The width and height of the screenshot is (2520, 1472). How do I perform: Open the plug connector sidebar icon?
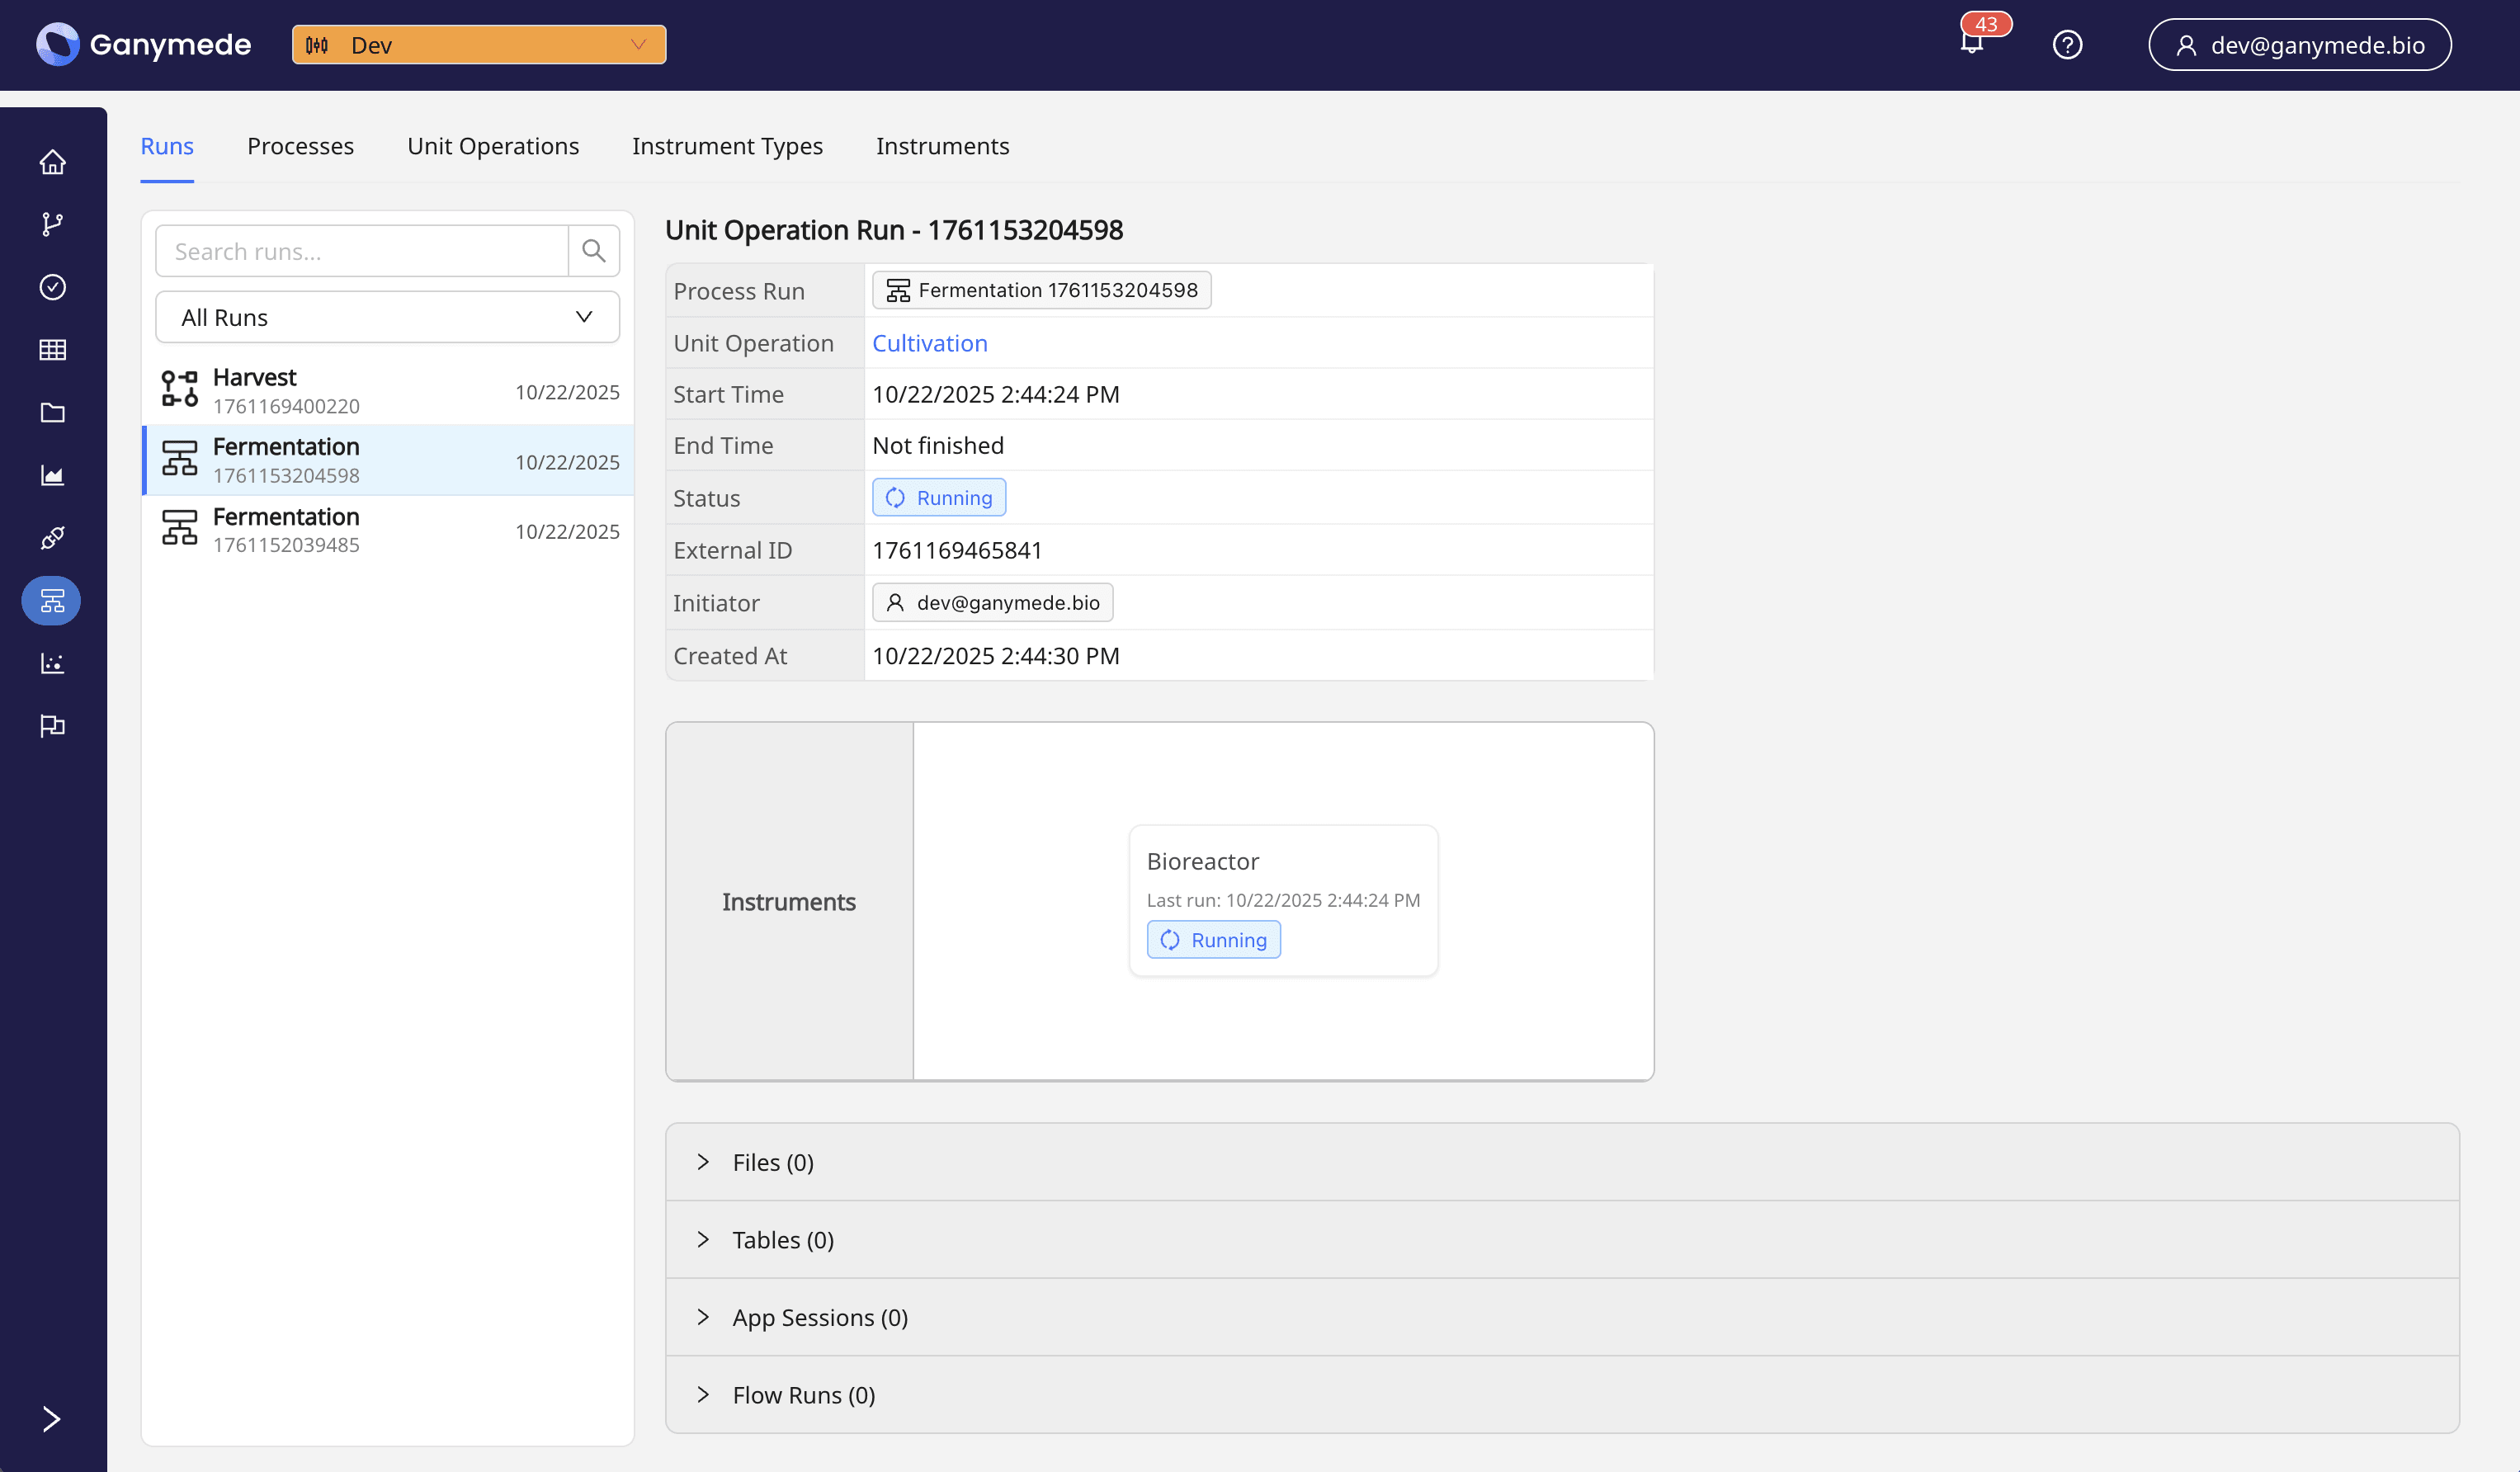(x=52, y=538)
